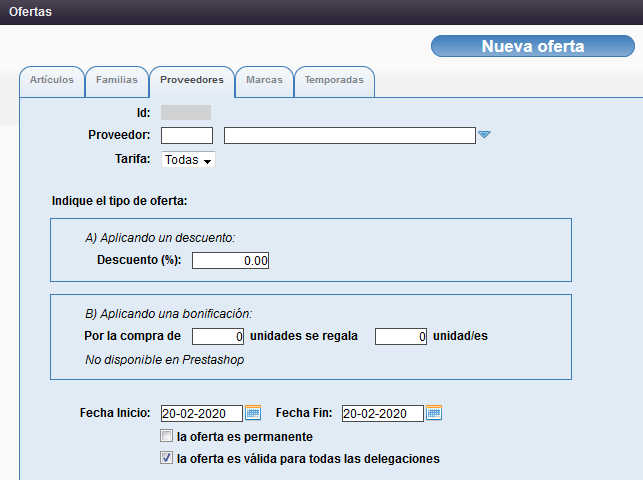Viewport: 643px width, 480px height.
Task: Switch to the Familias tab
Action: (x=116, y=80)
